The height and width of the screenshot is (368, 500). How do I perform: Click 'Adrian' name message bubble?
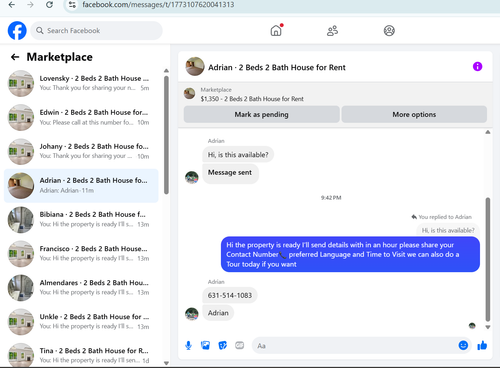coord(218,313)
